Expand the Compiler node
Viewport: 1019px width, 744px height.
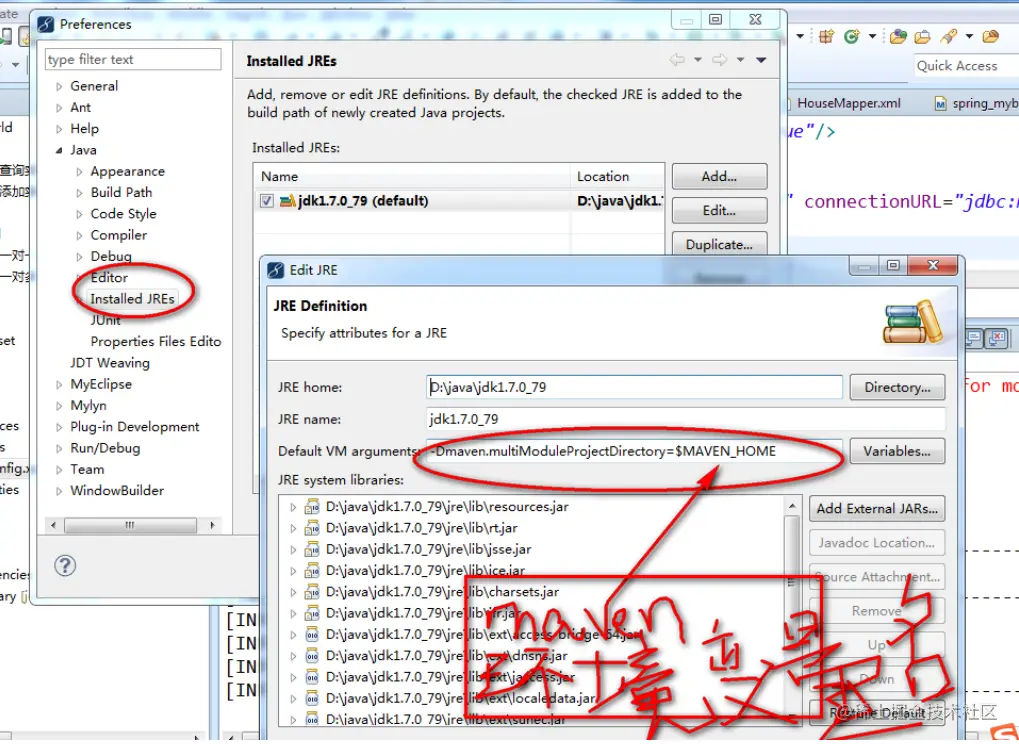pyautogui.click(x=79, y=235)
